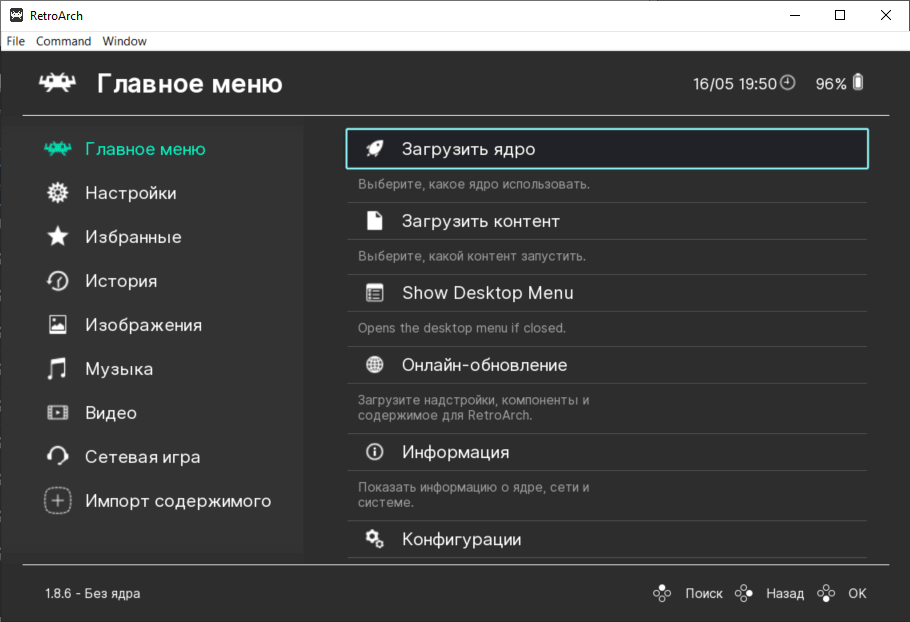Click the Назад label
This screenshot has width=910, height=622.
coord(785,594)
